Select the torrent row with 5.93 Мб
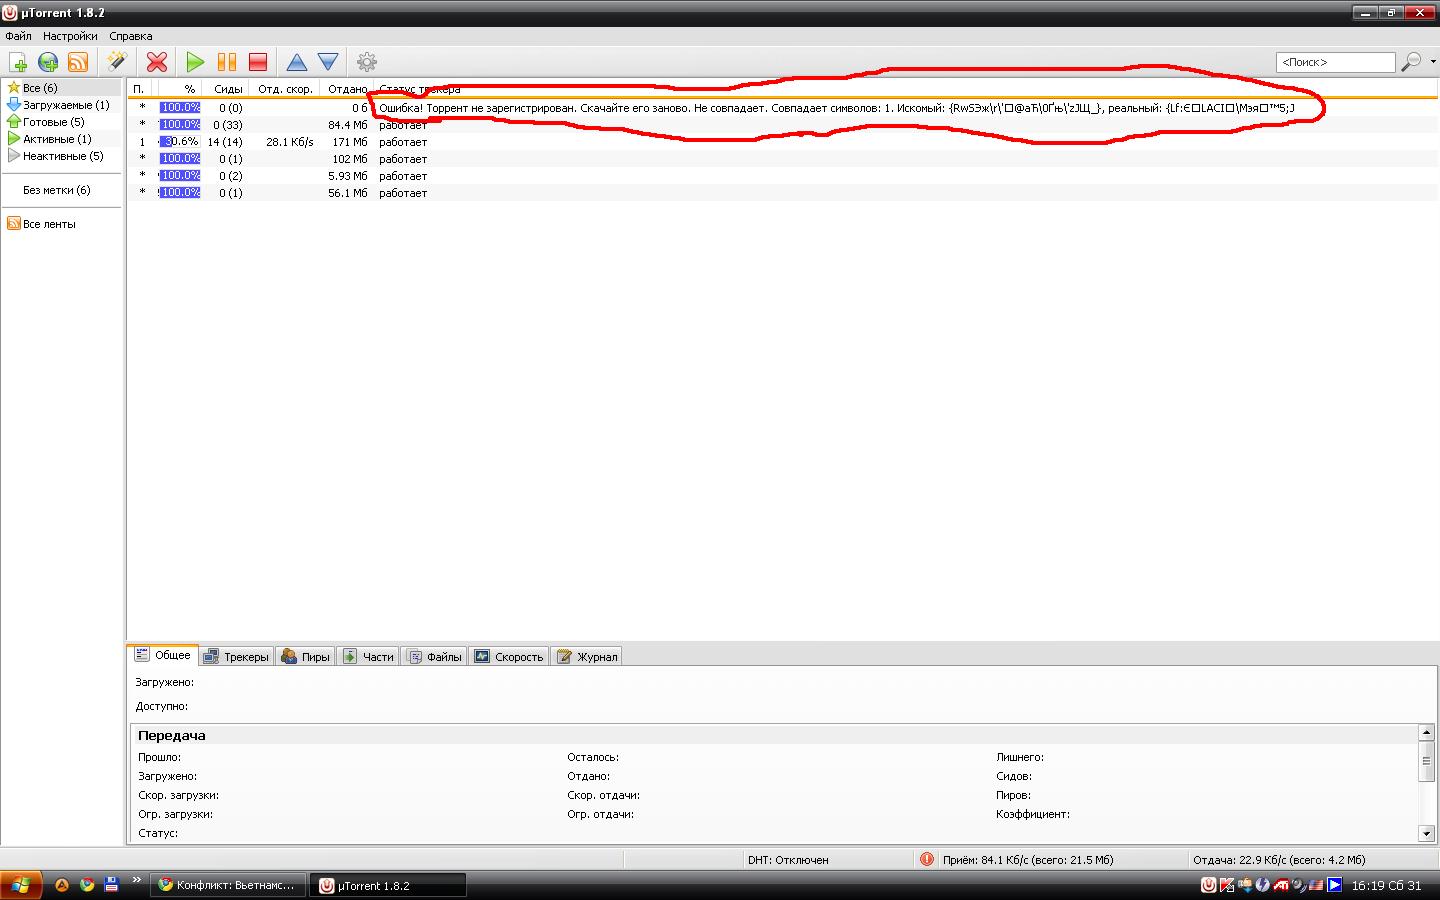1440x900 pixels. point(783,176)
